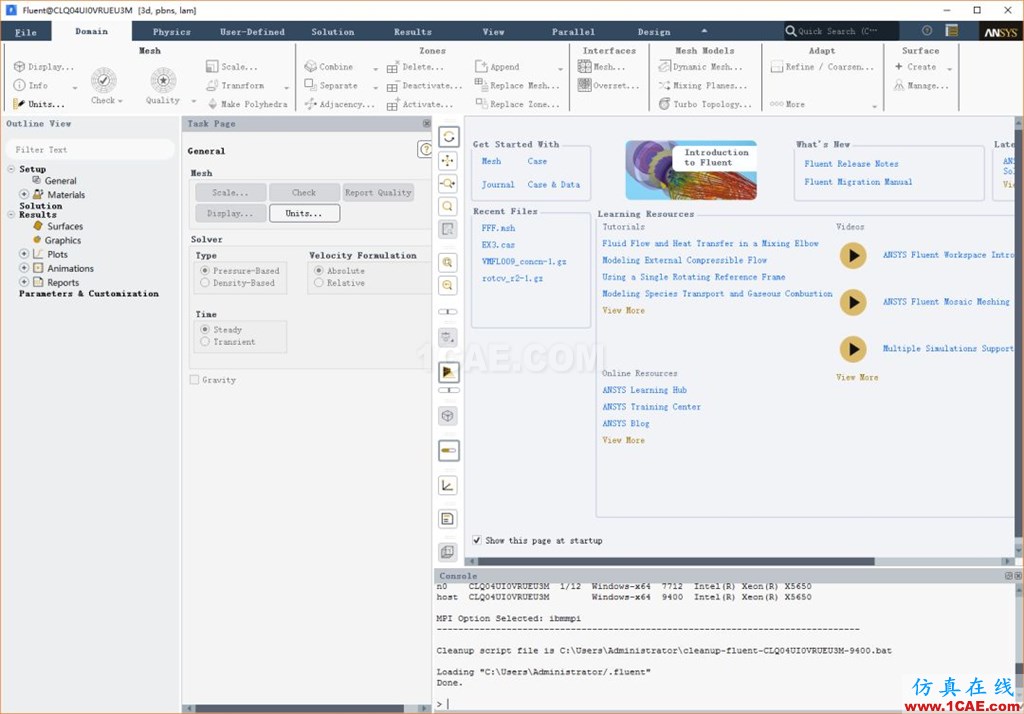Screen dimensions: 1024x714
Task: Play ANSYS Fluent Mosaic Meshing video
Action: click(853, 302)
